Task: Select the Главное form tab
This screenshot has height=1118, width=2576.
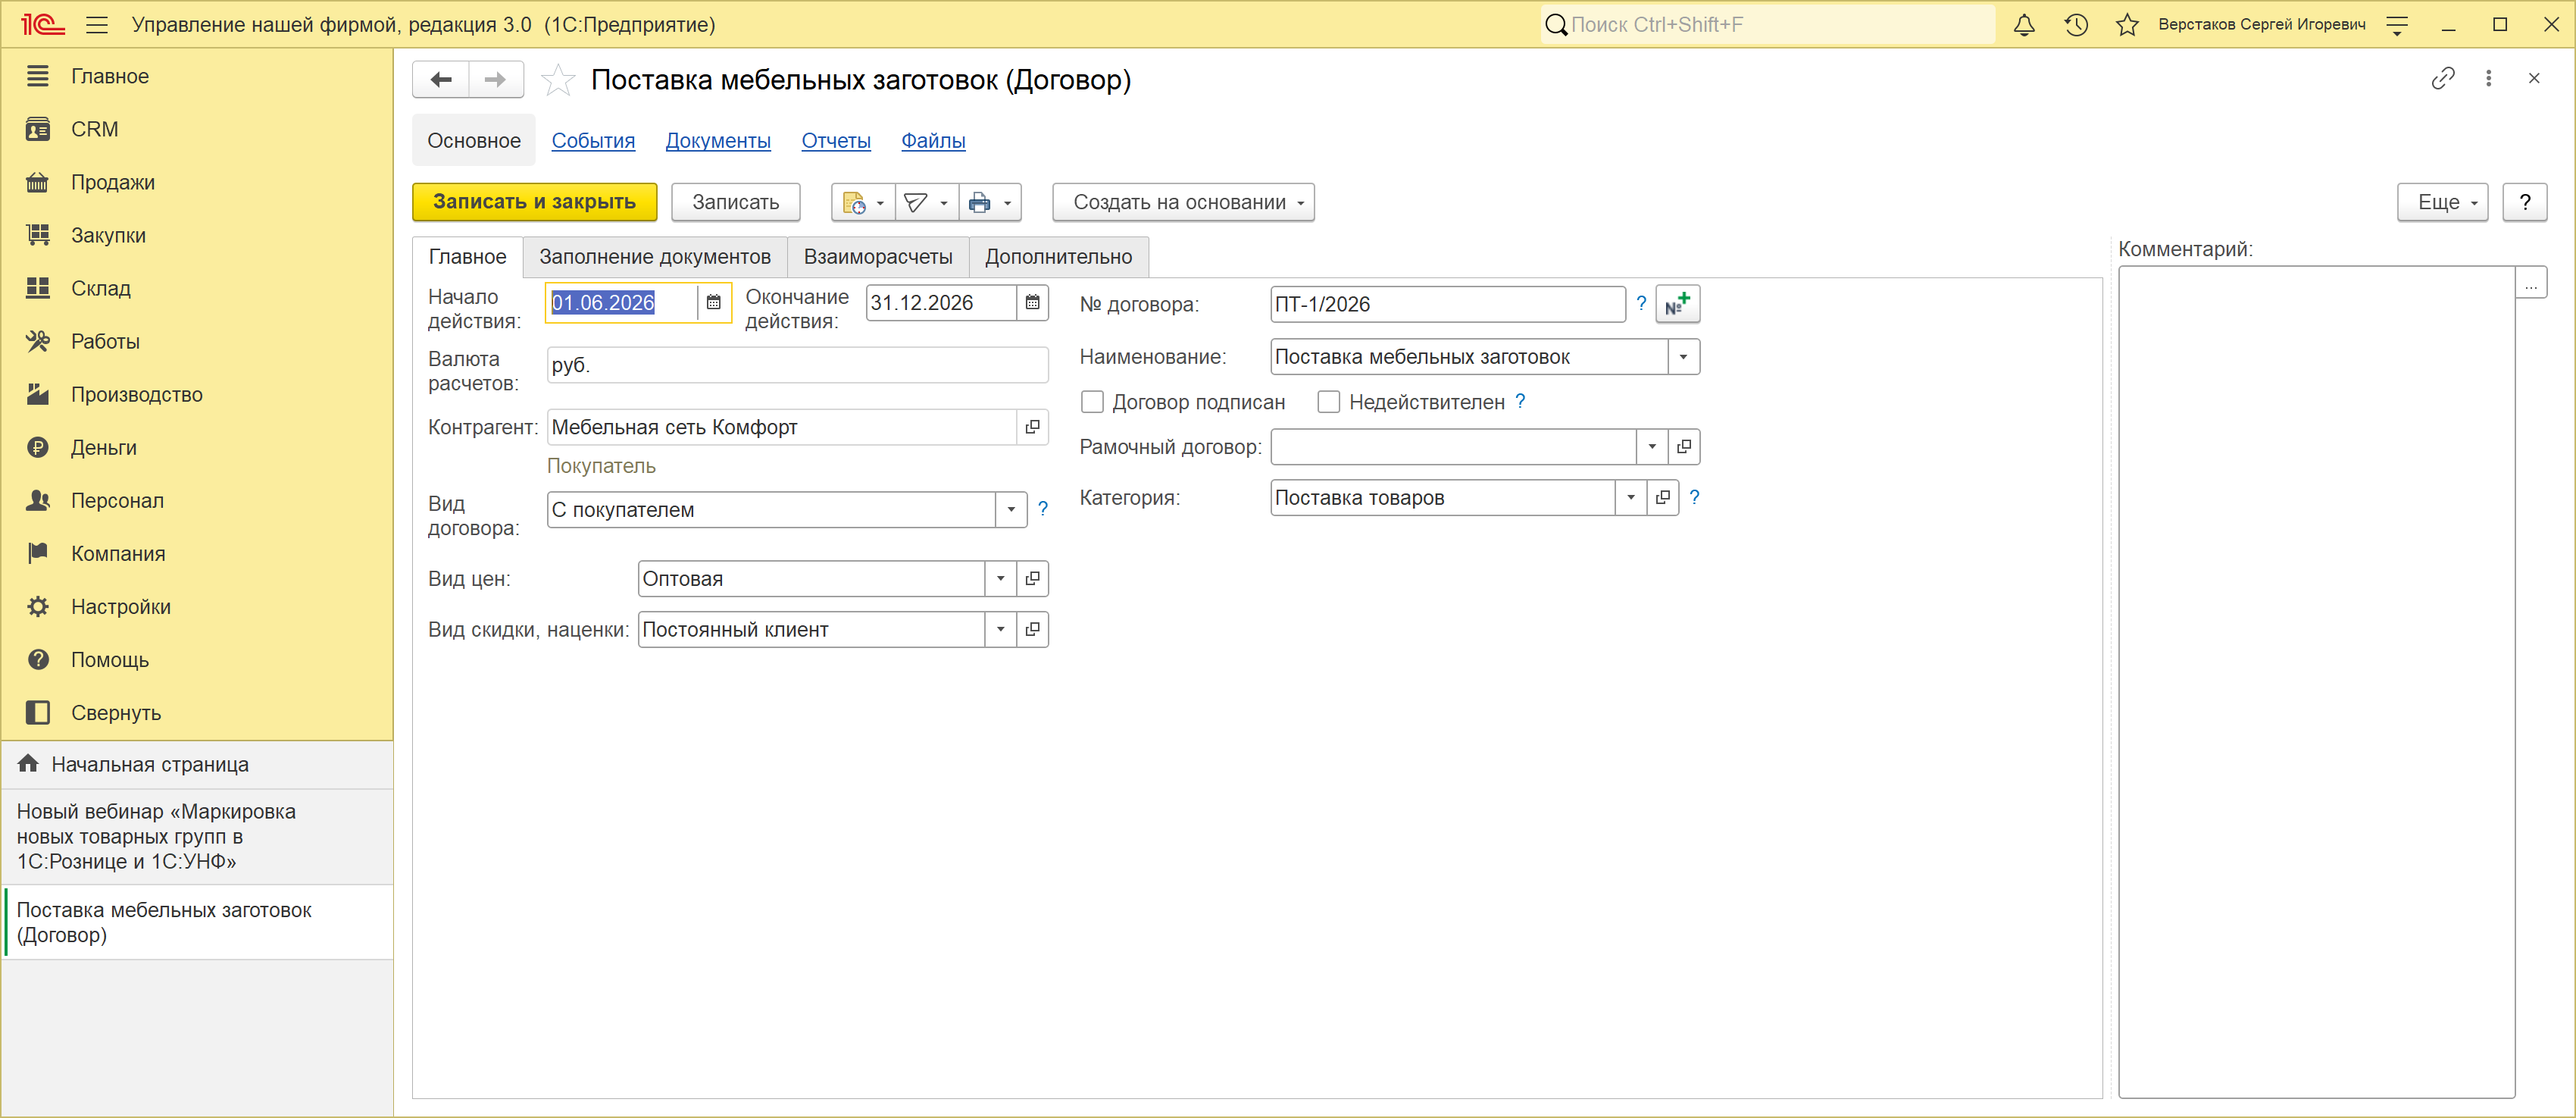Action: click(x=468, y=257)
